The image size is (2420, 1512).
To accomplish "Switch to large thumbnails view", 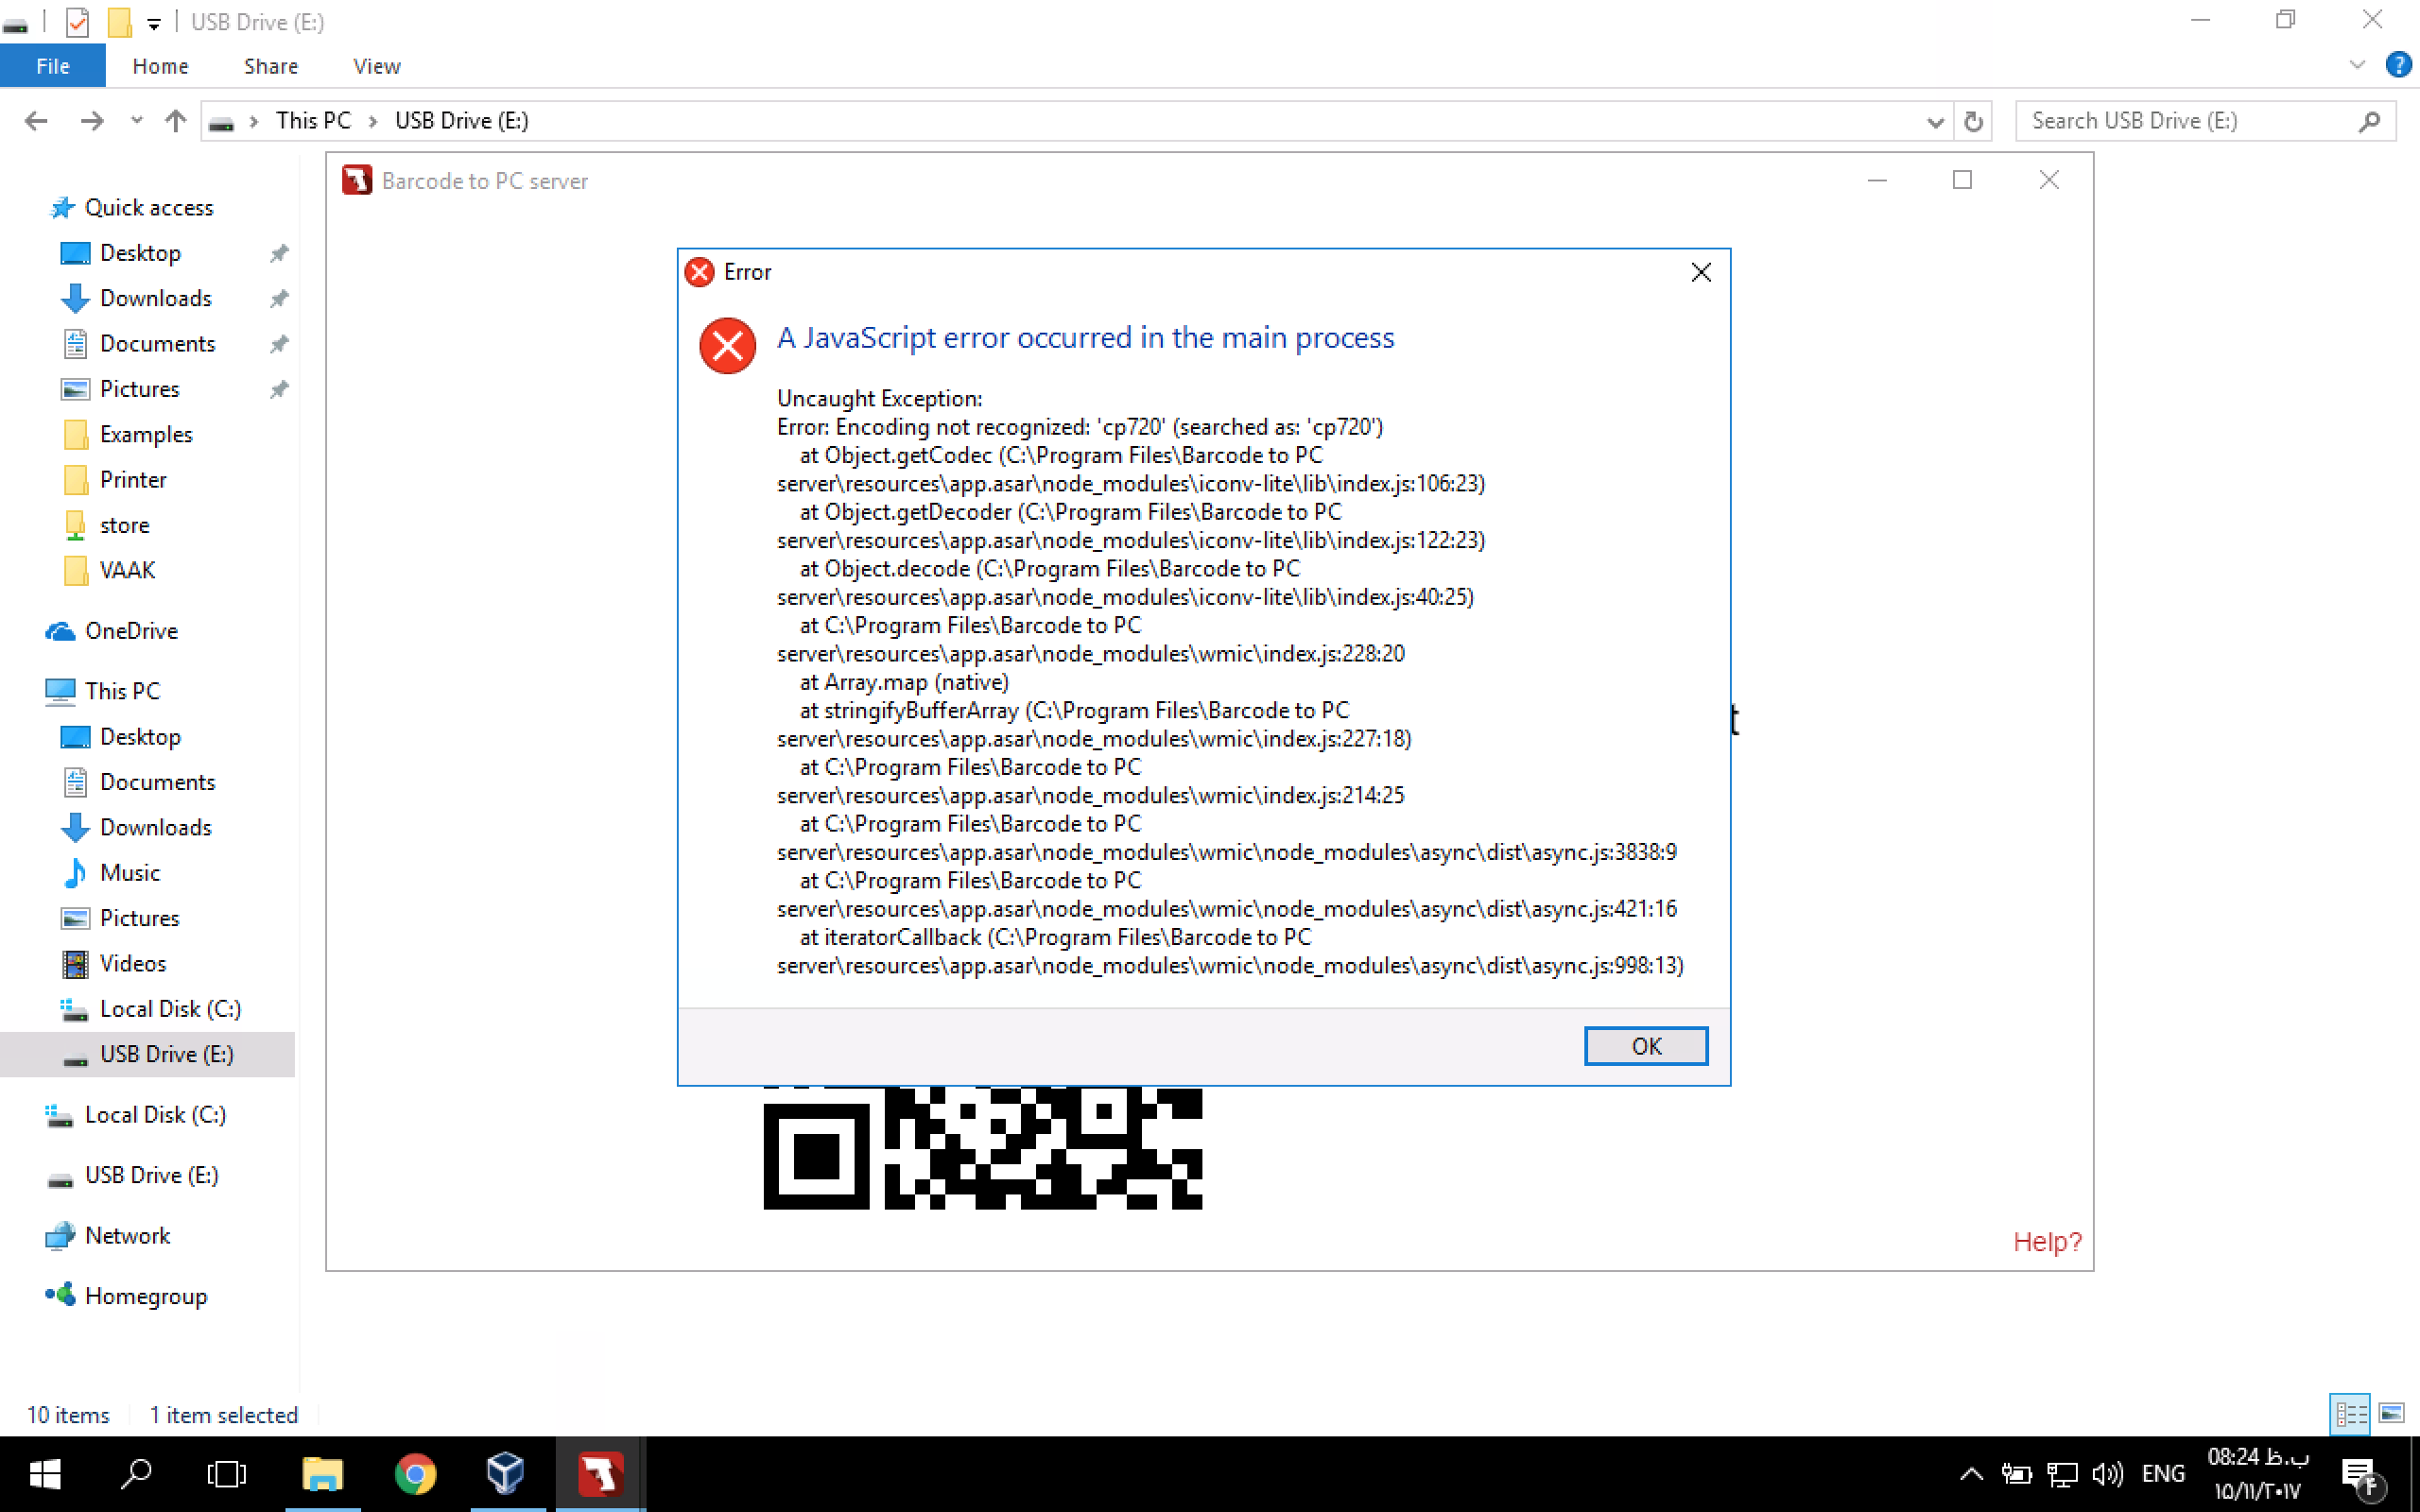I will click(x=2392, y=1414).
